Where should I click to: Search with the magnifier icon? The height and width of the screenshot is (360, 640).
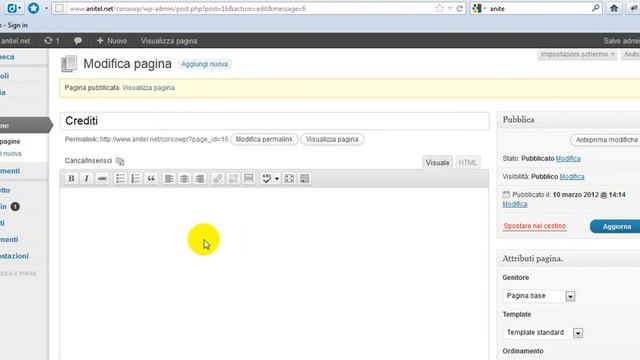point(596,8)
